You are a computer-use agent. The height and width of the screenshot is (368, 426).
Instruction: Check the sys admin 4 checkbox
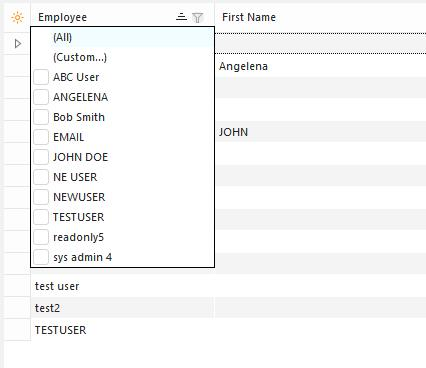coord(41,257)
